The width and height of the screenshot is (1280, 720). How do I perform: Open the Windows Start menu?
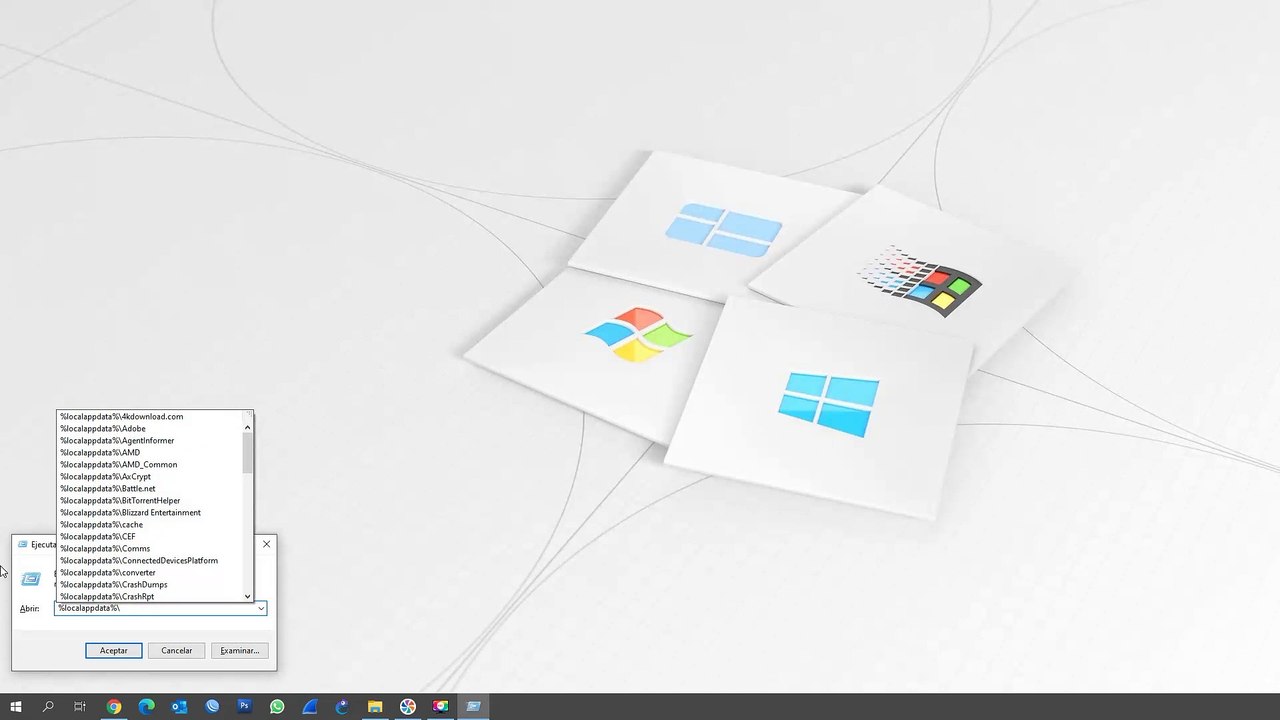(x=16, y=707)
